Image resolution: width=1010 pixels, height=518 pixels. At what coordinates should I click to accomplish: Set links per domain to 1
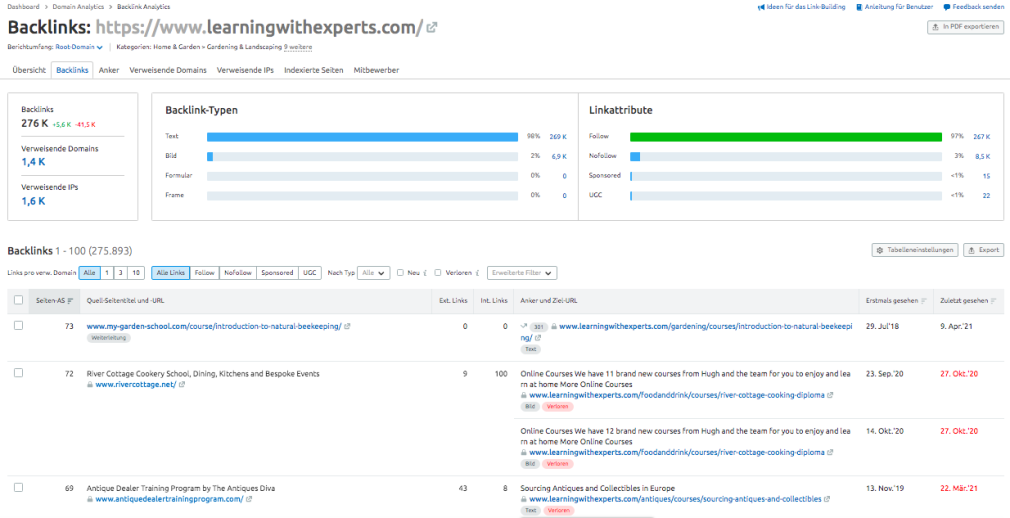107,273
